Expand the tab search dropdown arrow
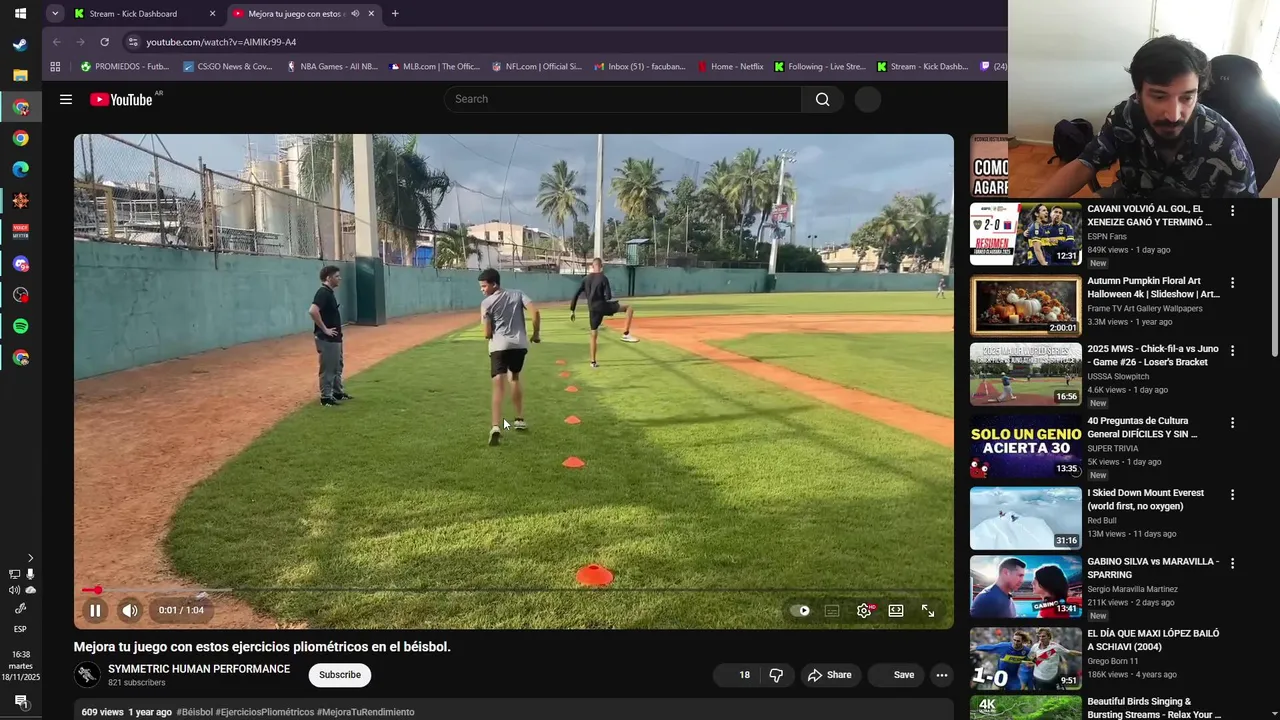This screenshot has width=1280, height=720. pos(55,14)
